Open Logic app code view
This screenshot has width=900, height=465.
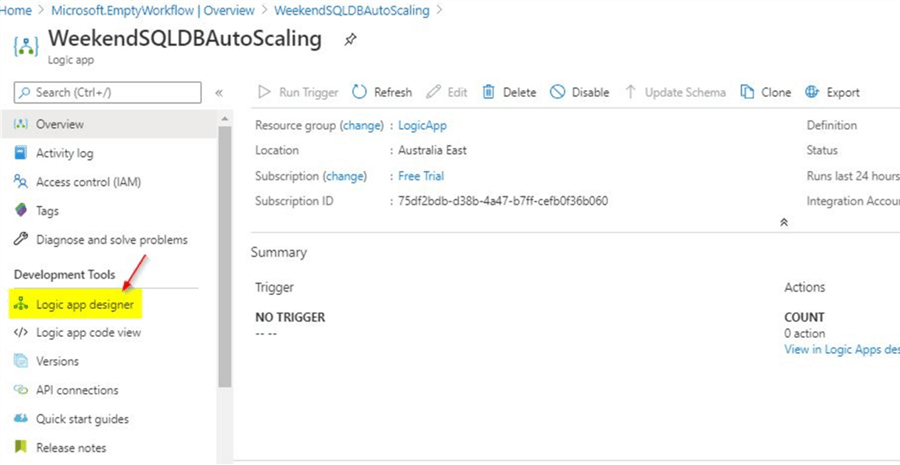[x=88, y=333]
